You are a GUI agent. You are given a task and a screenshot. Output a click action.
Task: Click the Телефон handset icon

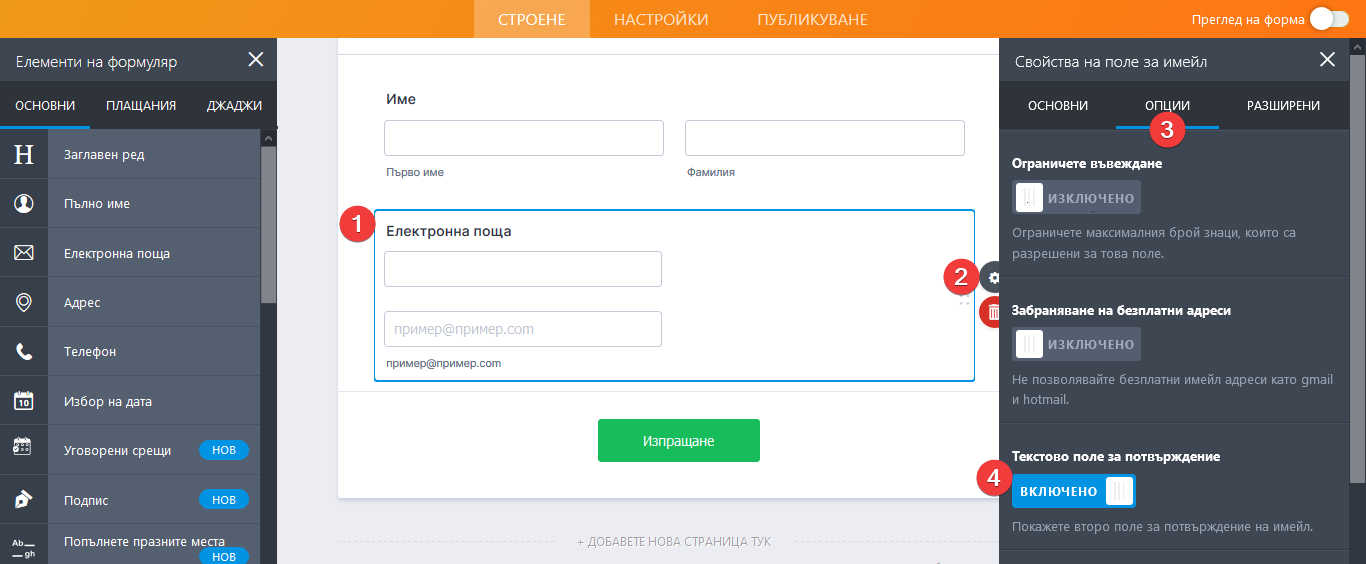click(x=24, y=352)
